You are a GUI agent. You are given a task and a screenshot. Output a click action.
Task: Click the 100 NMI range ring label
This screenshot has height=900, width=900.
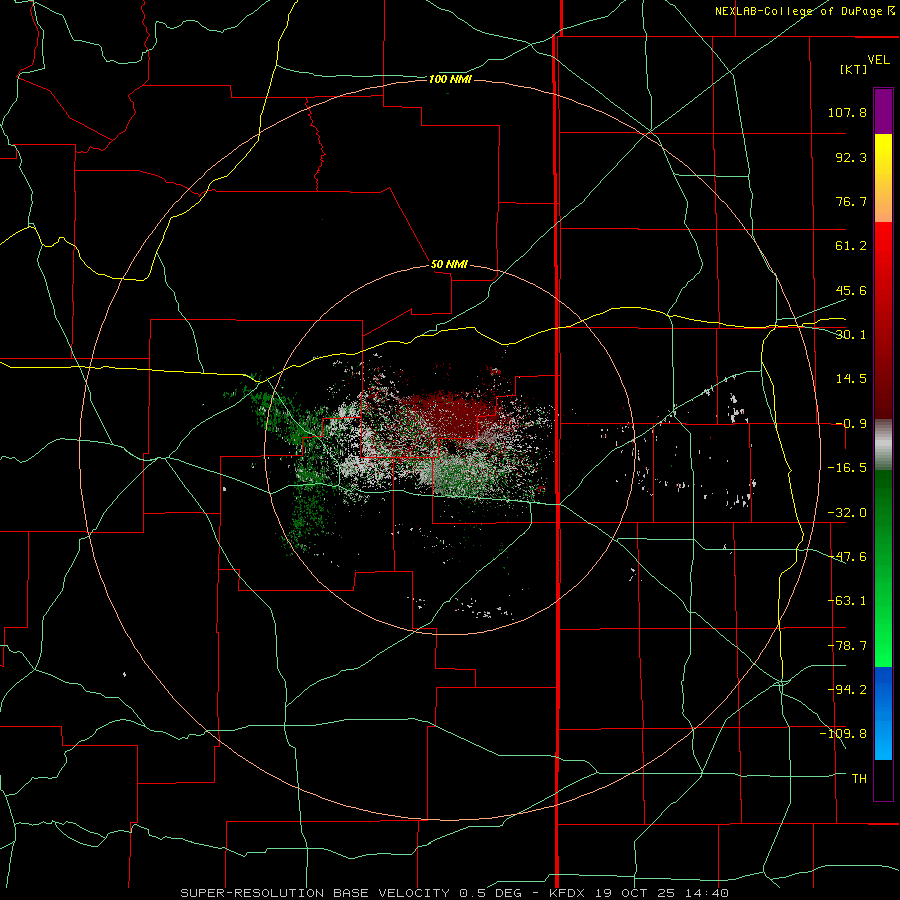450,79
